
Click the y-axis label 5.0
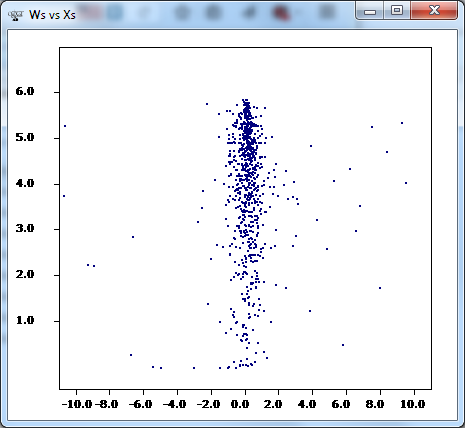tap(25, 137)
